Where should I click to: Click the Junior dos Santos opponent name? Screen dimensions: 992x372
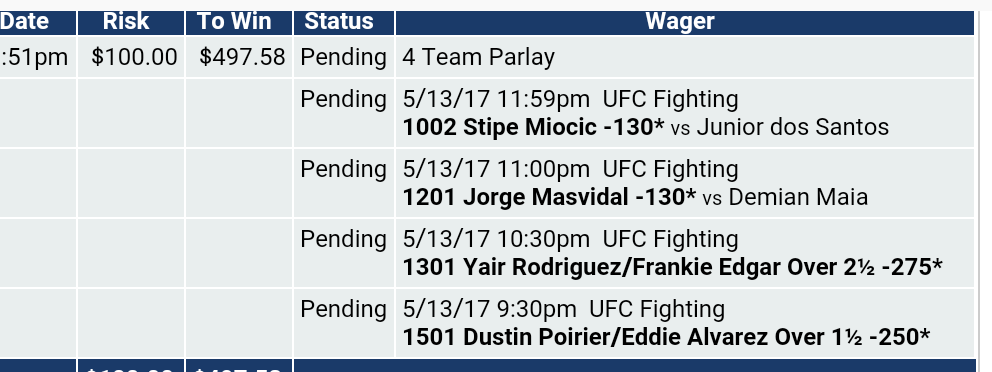coord(793,127)
